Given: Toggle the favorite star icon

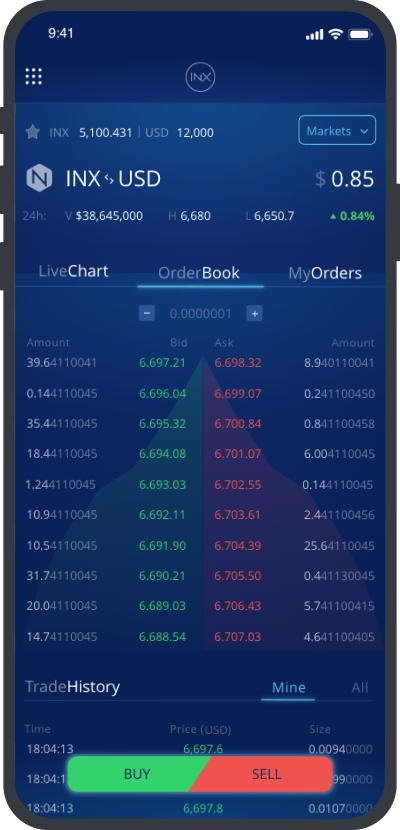Looking at the screenshot, I should tap(33, 132).
